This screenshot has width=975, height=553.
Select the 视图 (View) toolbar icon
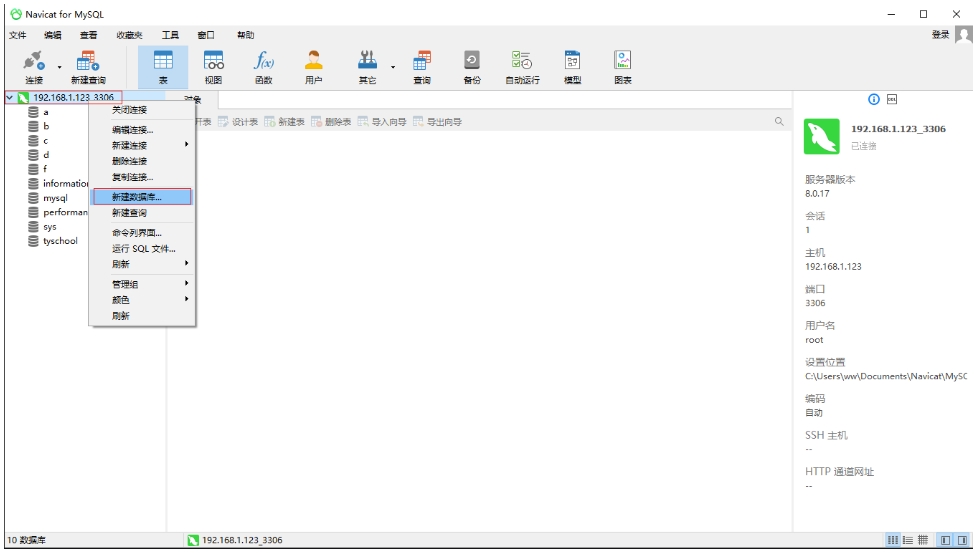213,66
